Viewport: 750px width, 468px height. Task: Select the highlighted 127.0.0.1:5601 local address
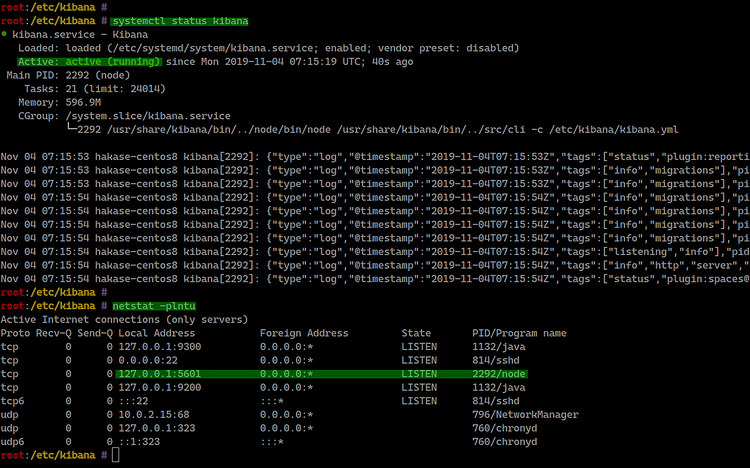tap(160, 374)
